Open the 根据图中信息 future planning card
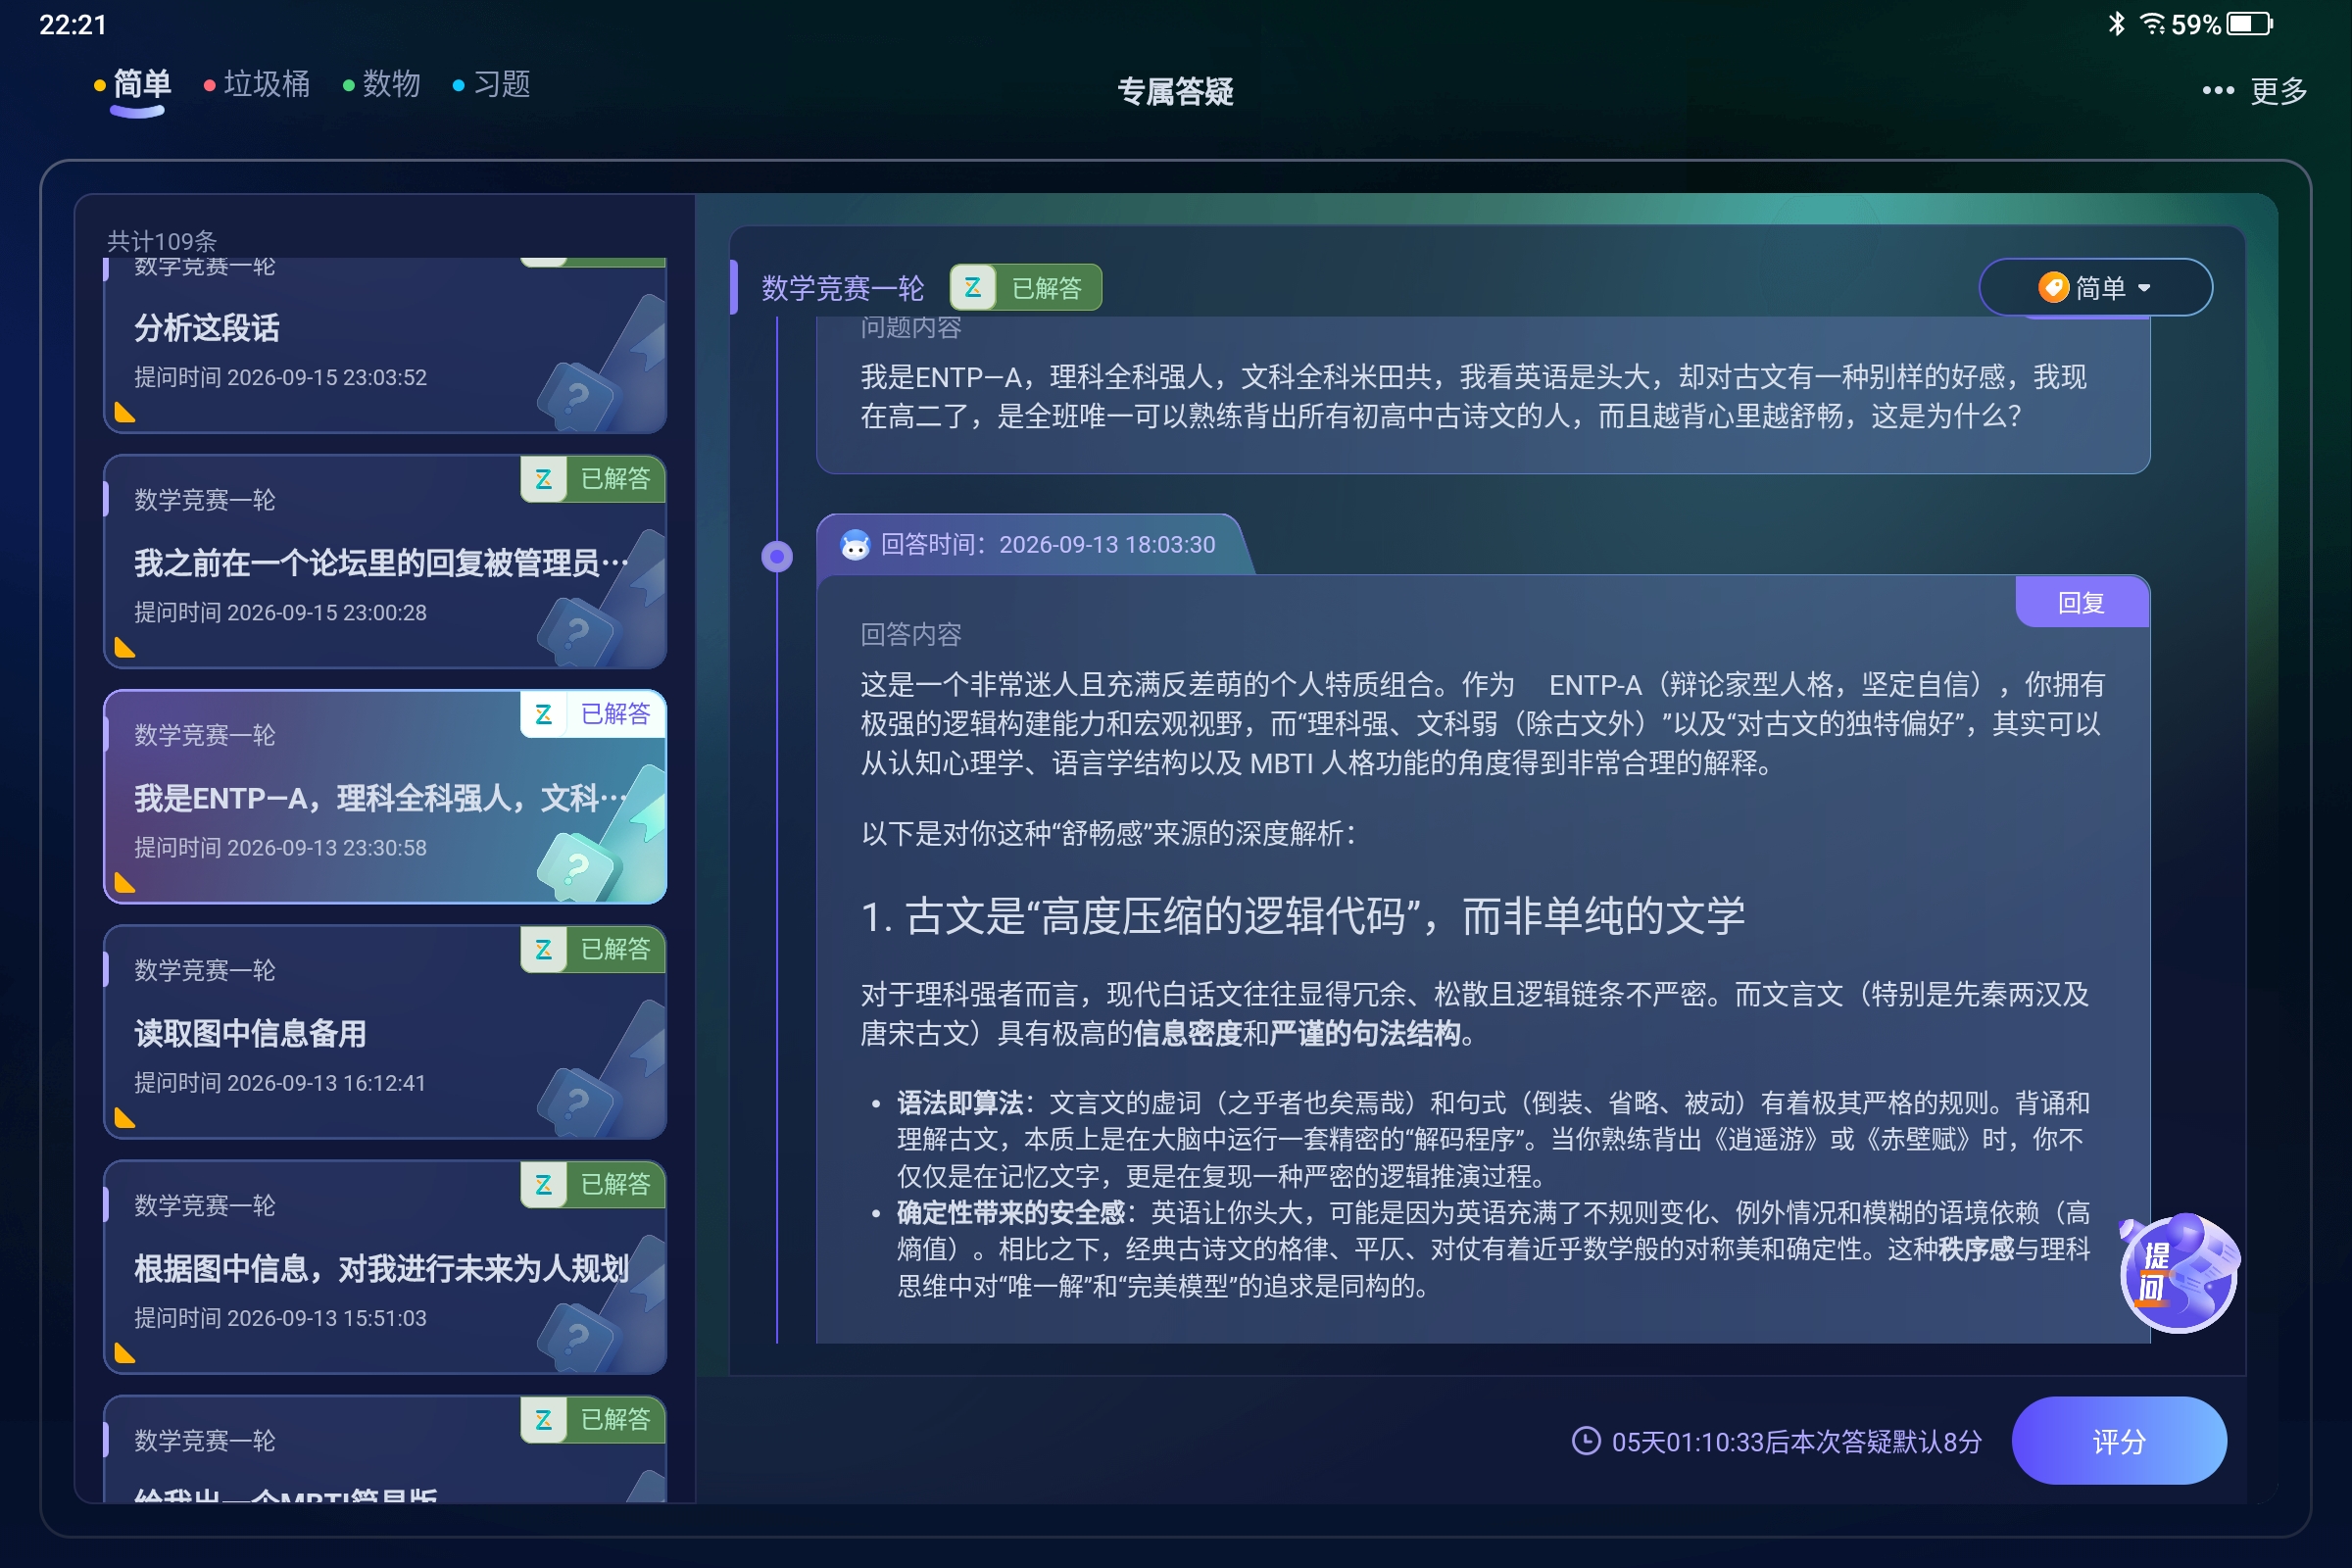2352x1568 pixels. (x=385, y=1267)
